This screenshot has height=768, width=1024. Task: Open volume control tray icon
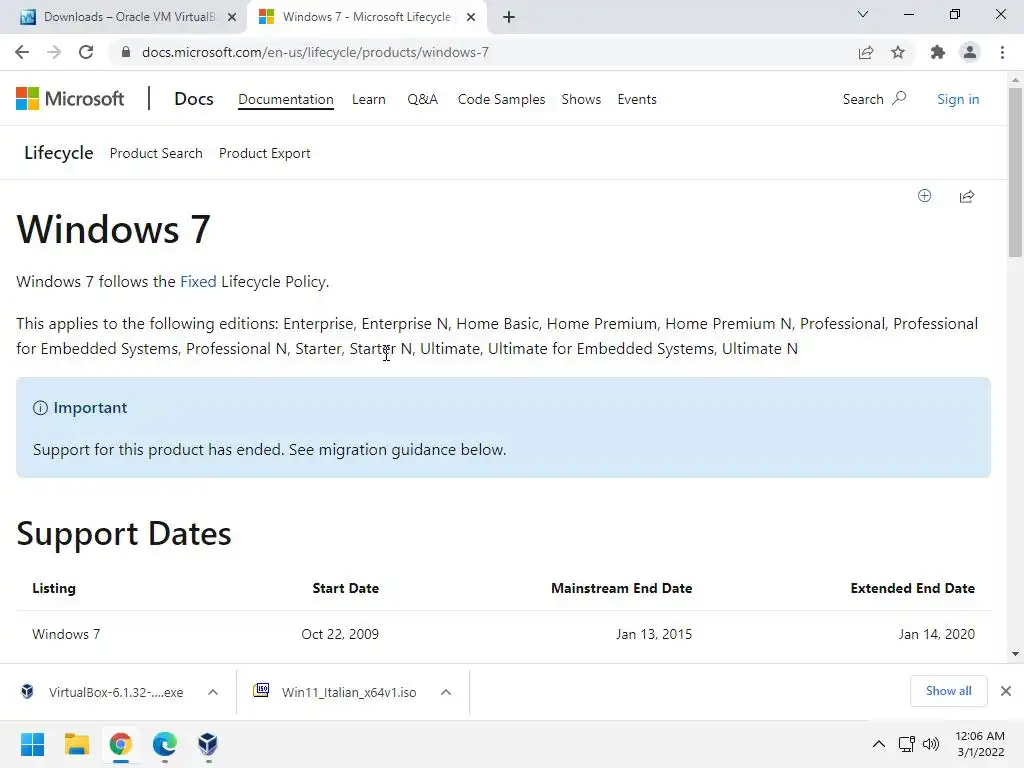(x=931, y=744)
